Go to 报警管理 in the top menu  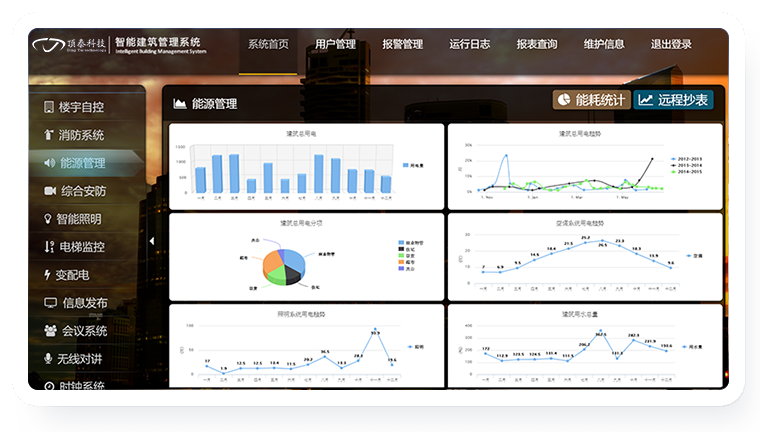[x=402, y=44]
